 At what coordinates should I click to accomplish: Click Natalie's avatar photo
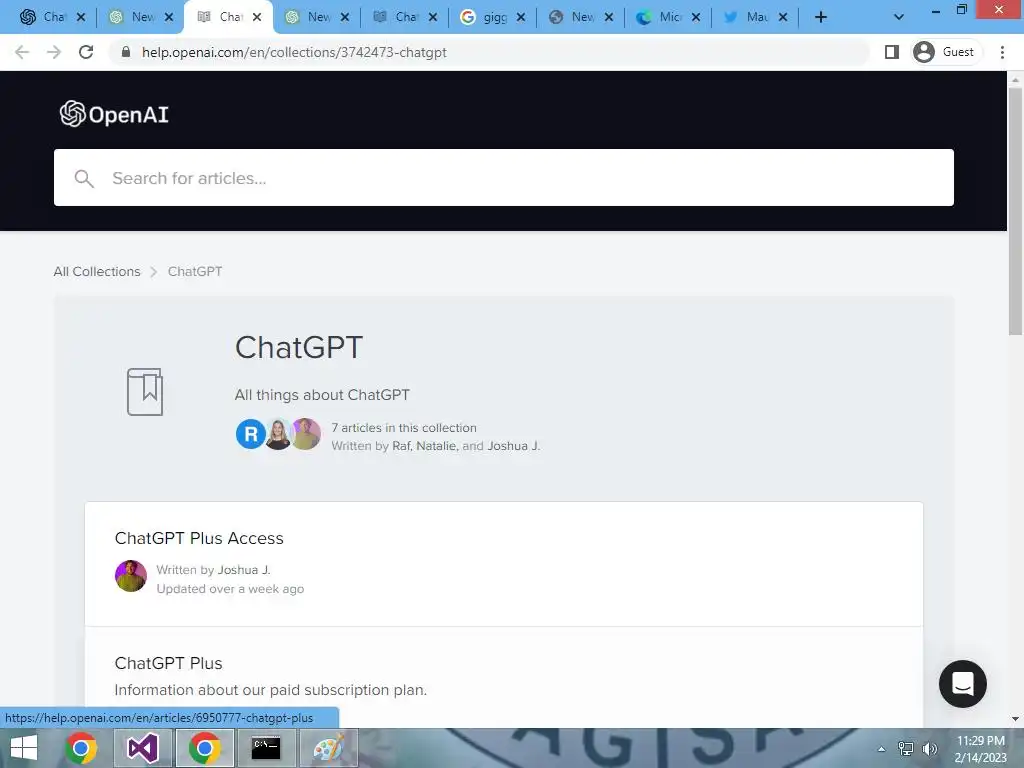click(278, 434)
